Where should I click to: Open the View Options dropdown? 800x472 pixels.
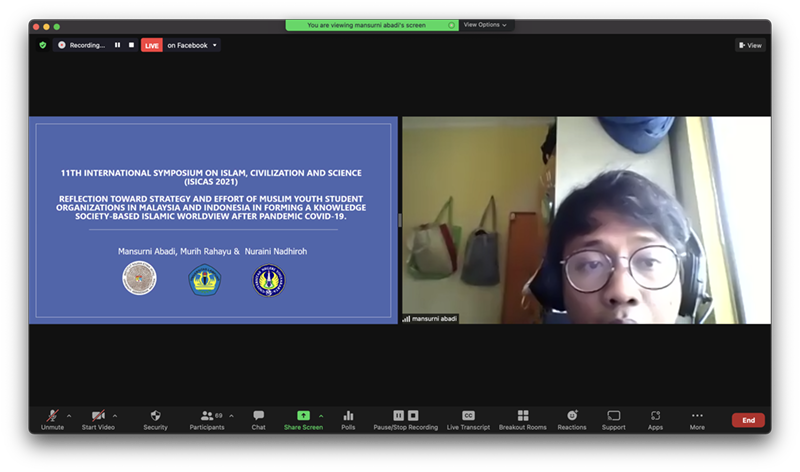coord(485,25)
